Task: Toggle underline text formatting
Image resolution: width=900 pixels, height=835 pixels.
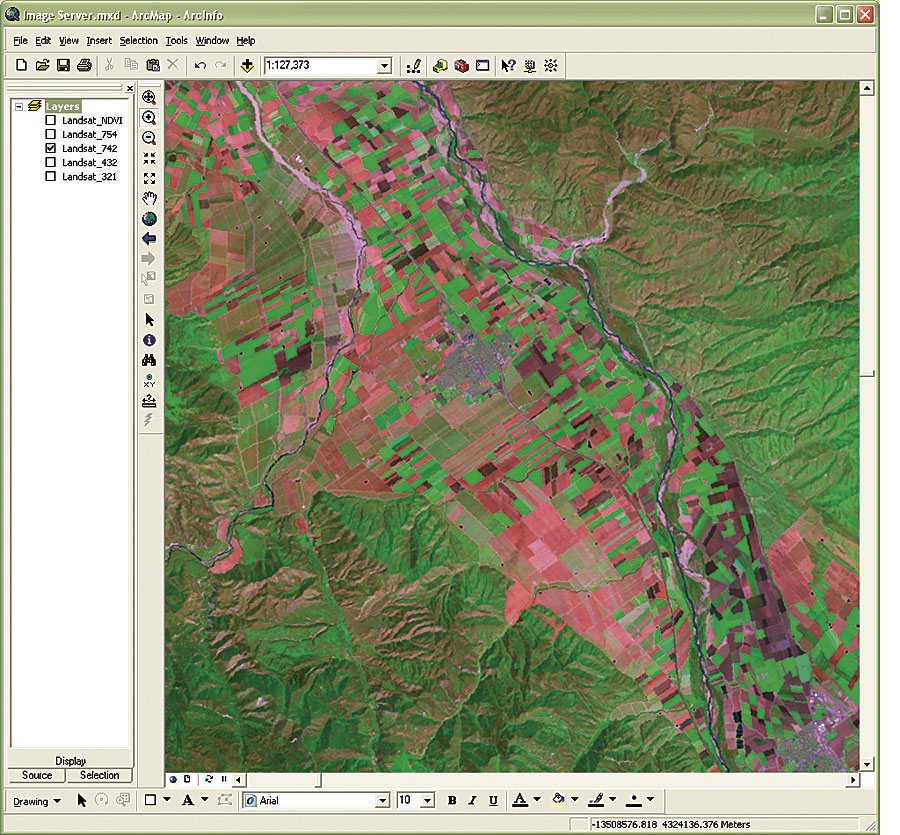Action: (x=493, y=800)
